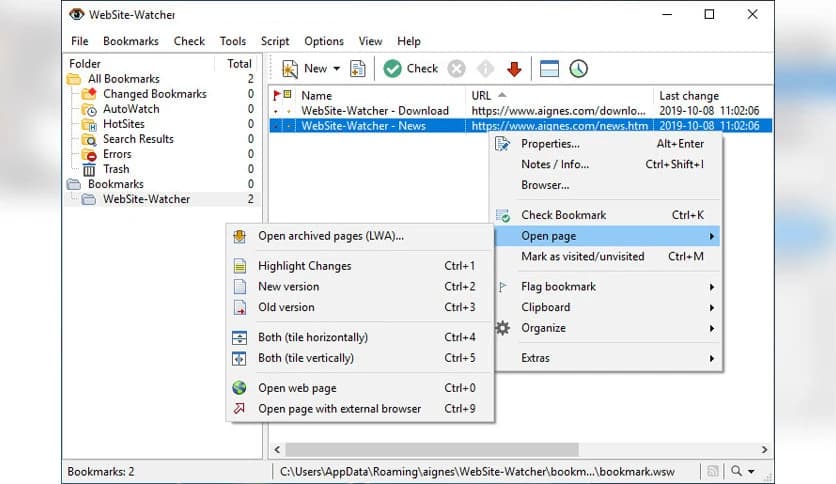This screenshot has width=836, height=484.
Task: Open the Help menu
Action: [408, 41]
